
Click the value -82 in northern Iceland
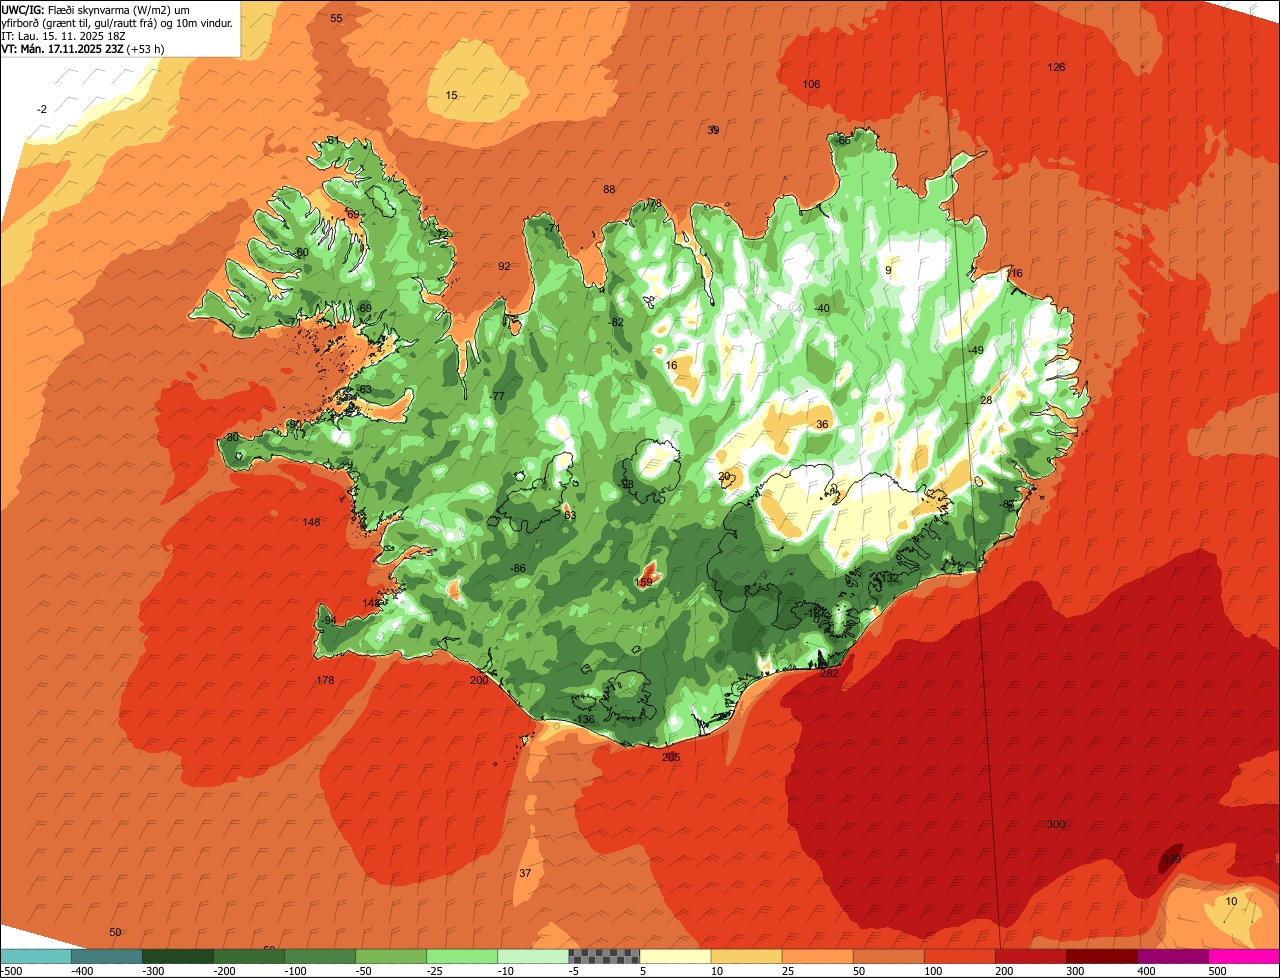[616, 322]
